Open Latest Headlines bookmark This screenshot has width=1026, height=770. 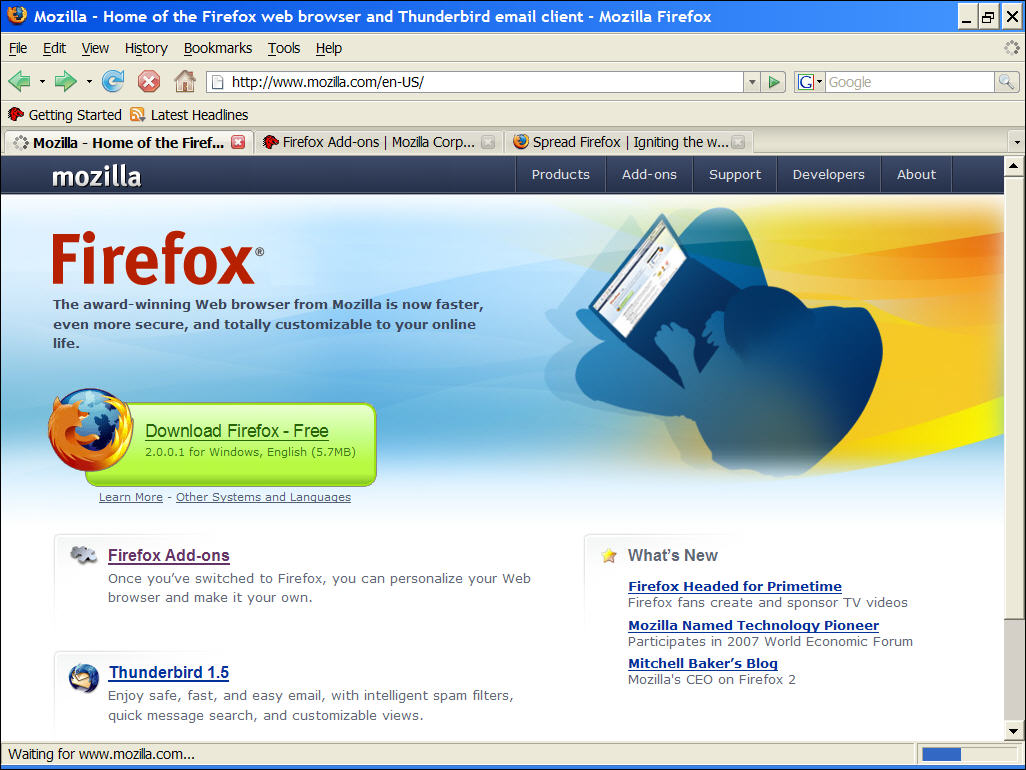click(189, 114)
